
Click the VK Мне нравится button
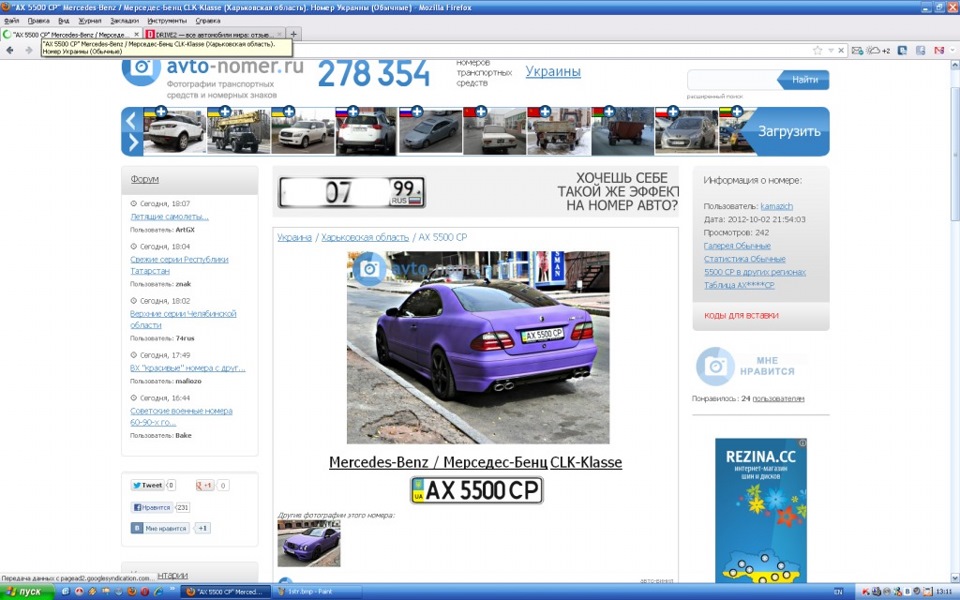tap(159, 528)
